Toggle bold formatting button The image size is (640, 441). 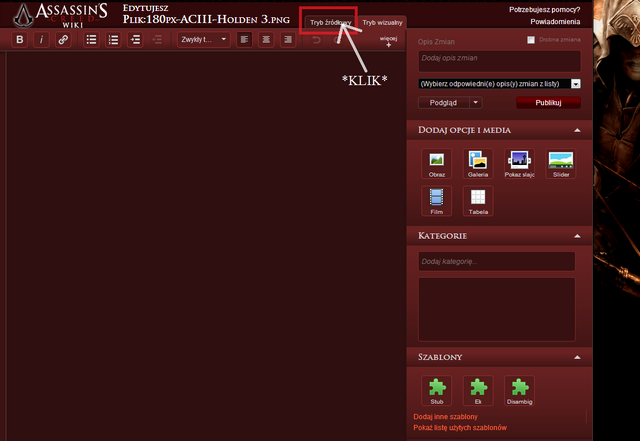pos(20,40)
